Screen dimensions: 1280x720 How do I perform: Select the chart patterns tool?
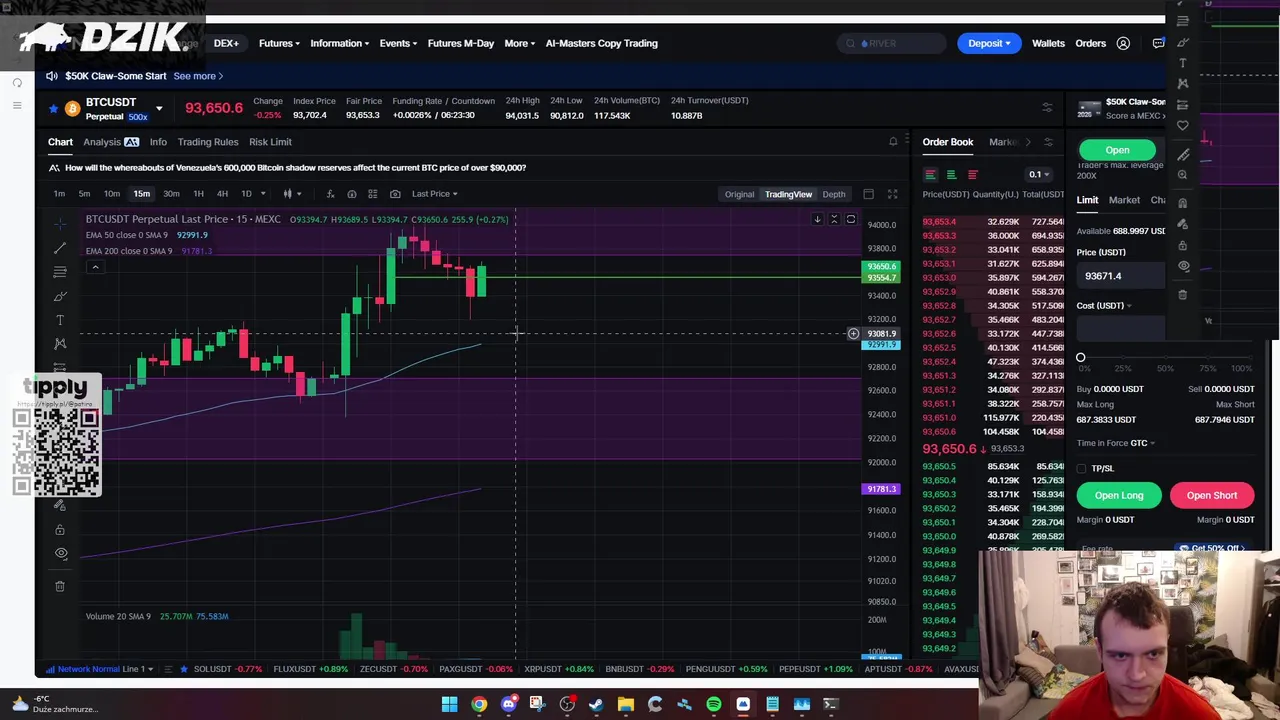(x=60, y=344)
